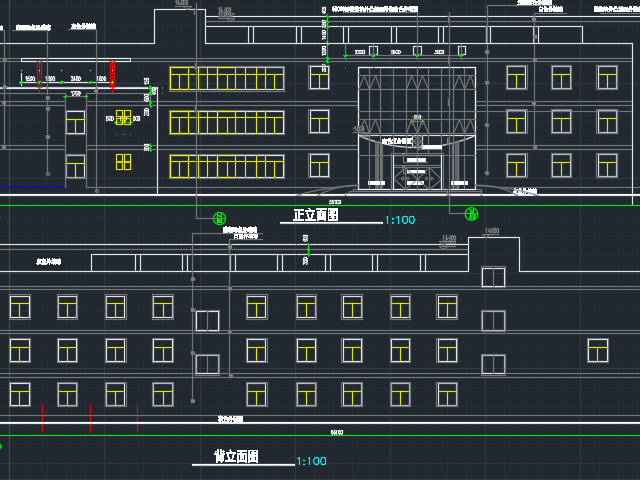
Task: Select the ground-floor wide yellow window strip
Action: click(227, 166)
